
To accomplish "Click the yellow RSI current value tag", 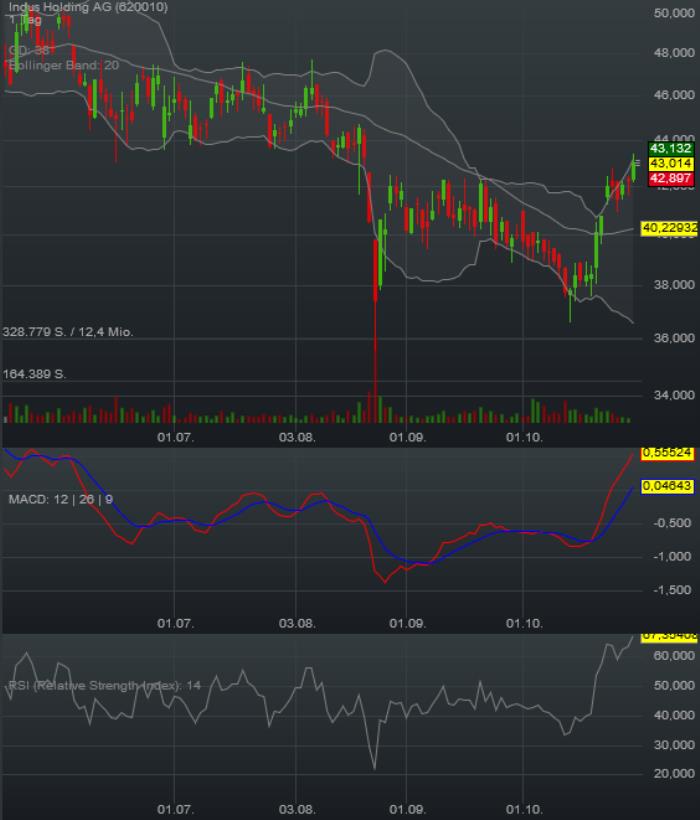I will [667, 636].
